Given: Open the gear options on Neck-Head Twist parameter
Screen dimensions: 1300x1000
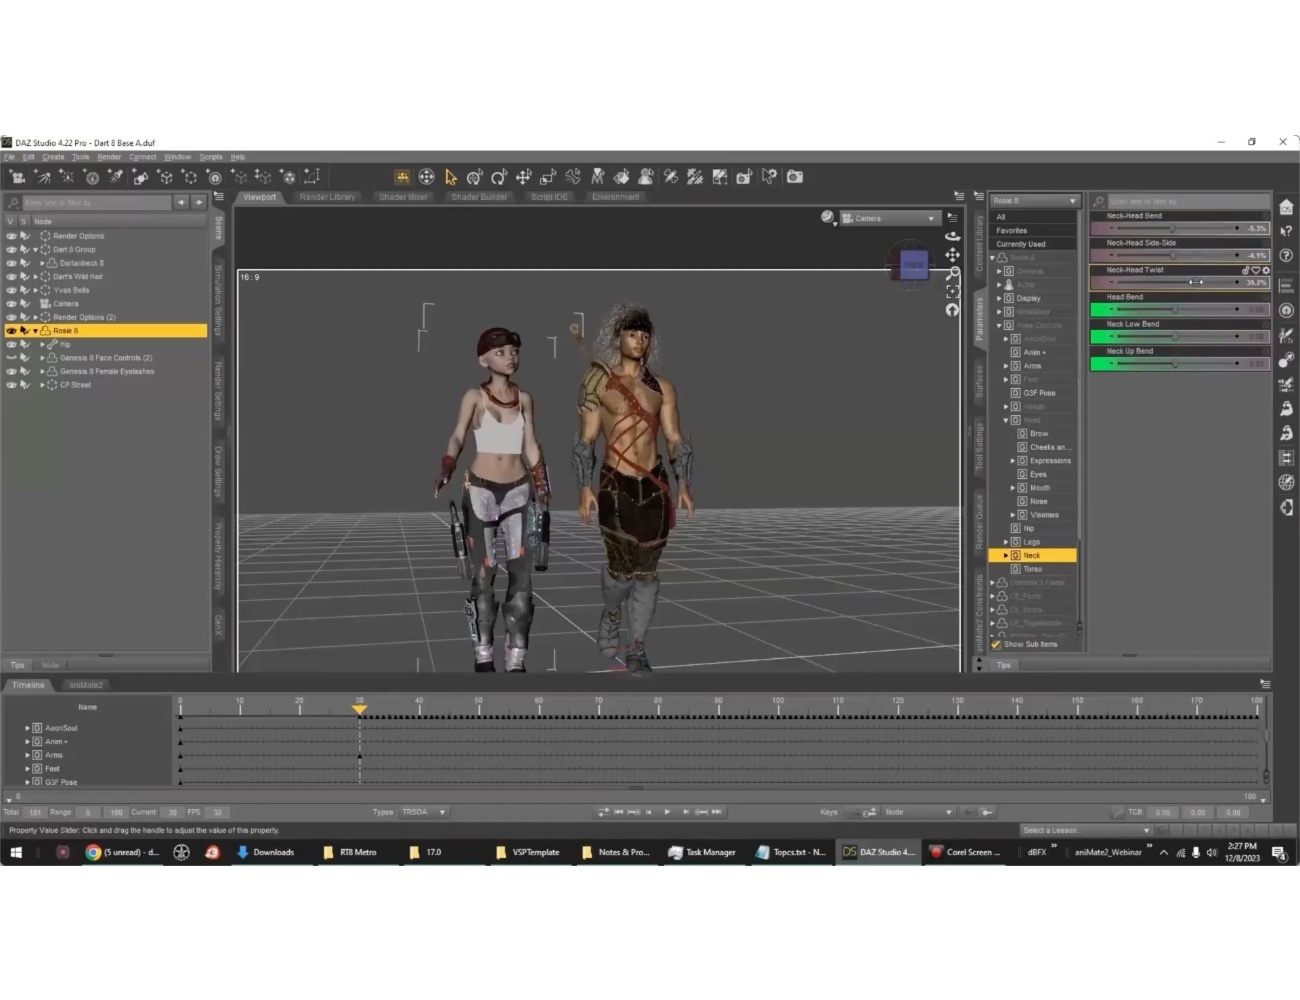Looking at the screenshot, I should [x=1266, y=270].
